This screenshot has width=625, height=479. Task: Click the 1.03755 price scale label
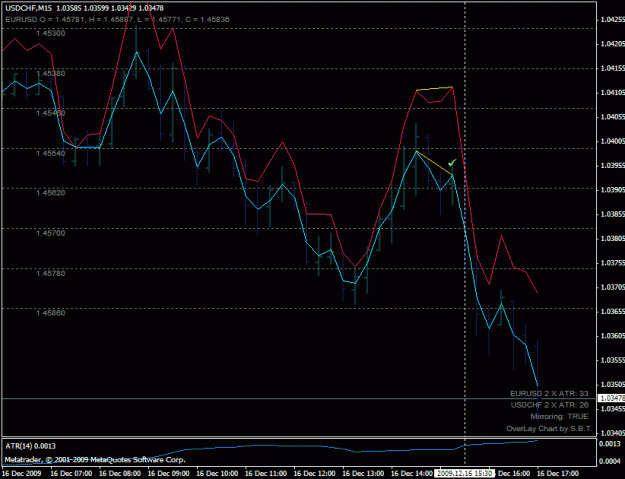pos(613,263)
